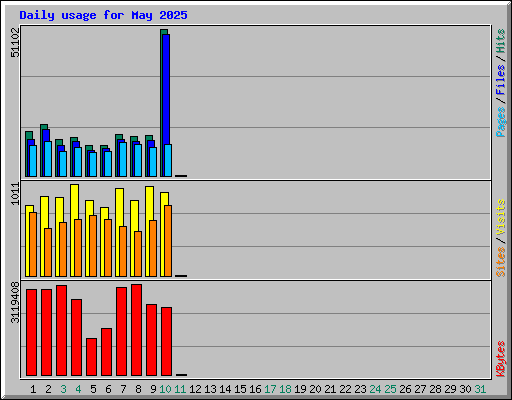The width and height of the screenshot is (512, 400).
Task: Click the blue Files legend label
Action: pyautogui.click(x=500, y=80)
